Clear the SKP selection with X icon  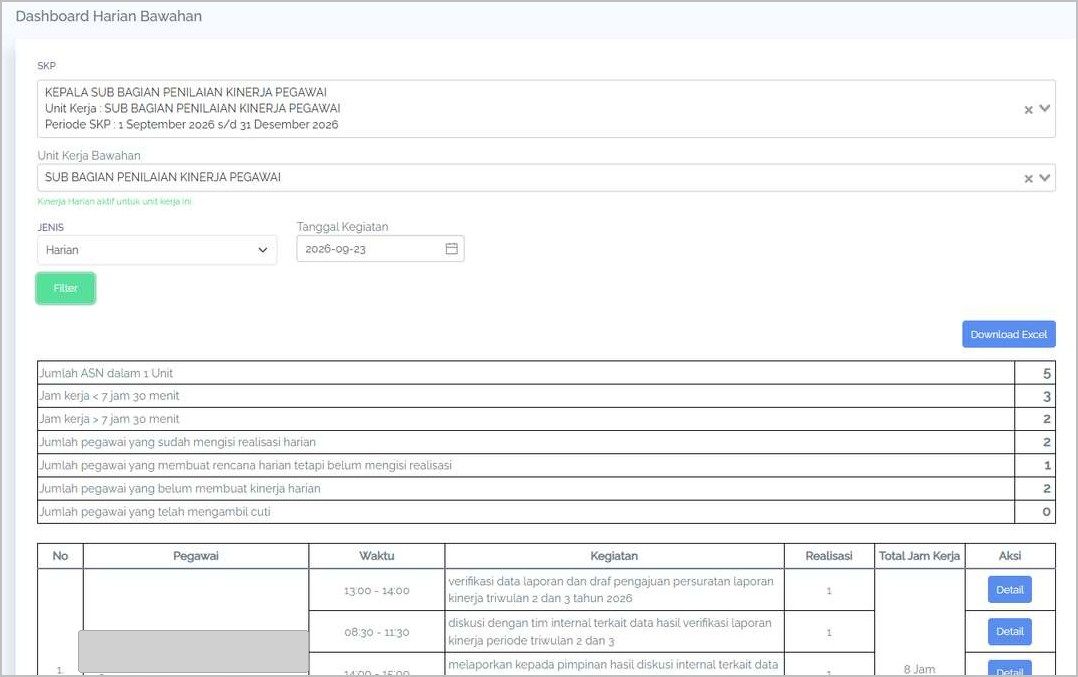pos(1028,109)
